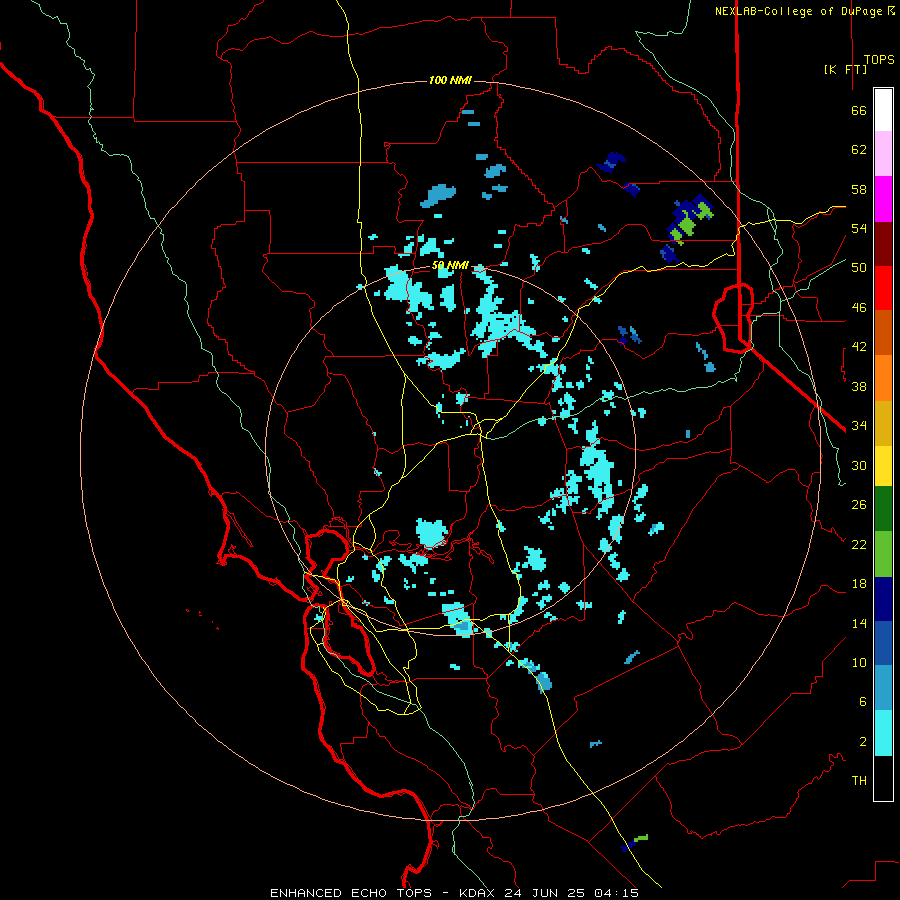Click the "[K FT]" units label
This screenshot has width=900, height=900.
point(845,69)
